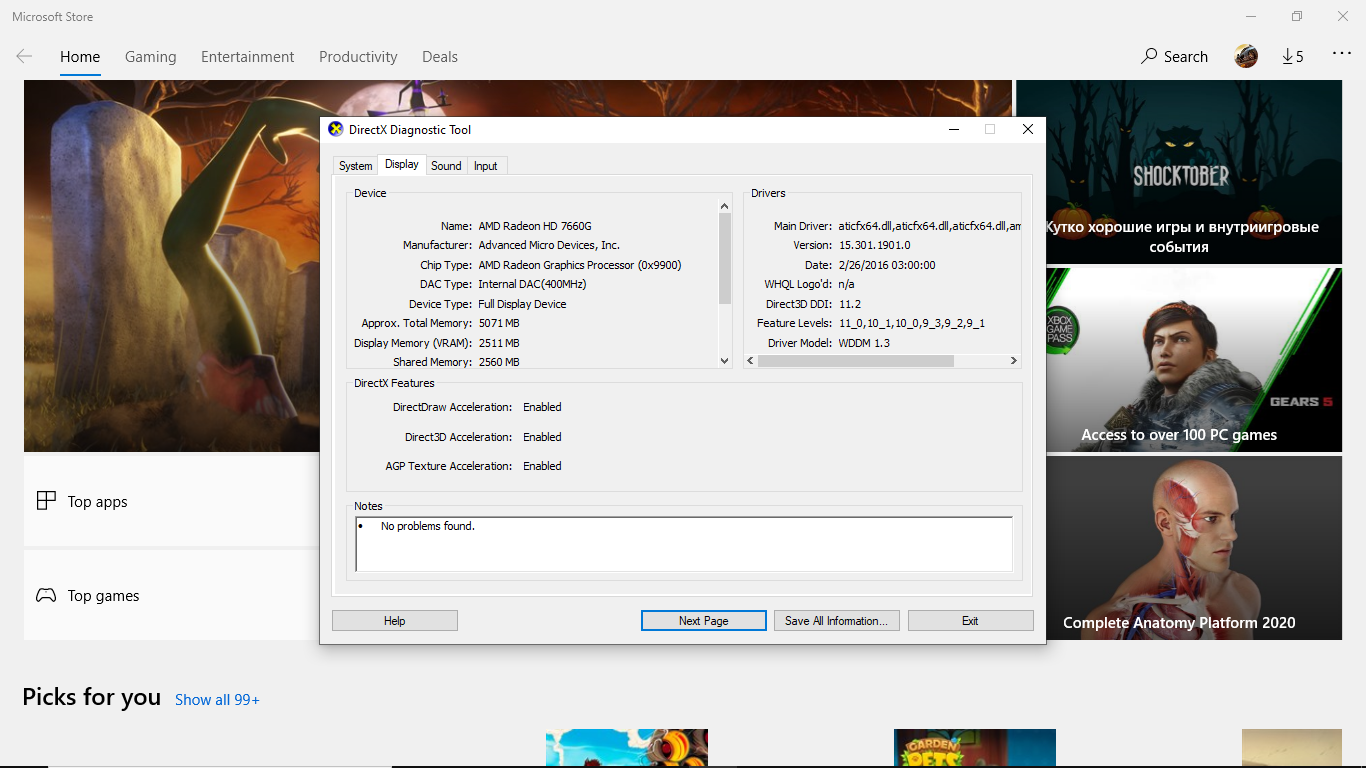Open the Complete Anatomy Platform 2020 banner
The width and height of the screenshot is (1366, 768).
click(1179, 548)
